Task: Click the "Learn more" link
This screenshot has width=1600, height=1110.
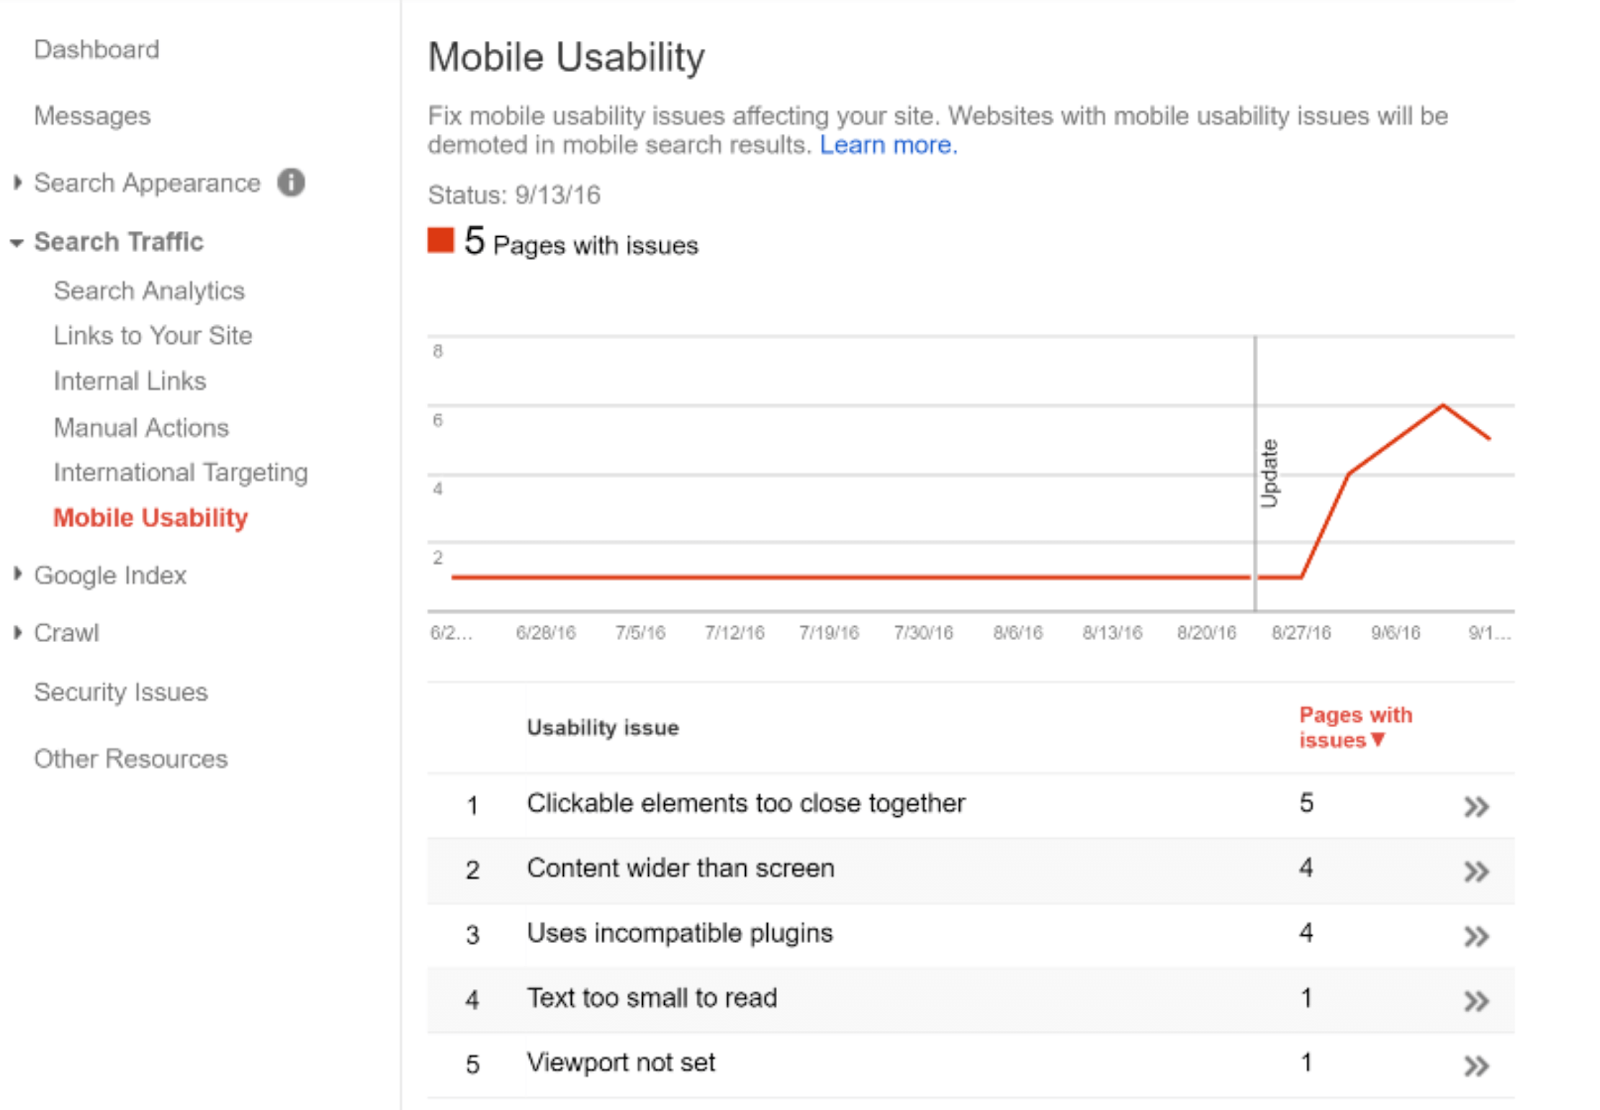Action: pyautogui.click(x=885, y=144)
